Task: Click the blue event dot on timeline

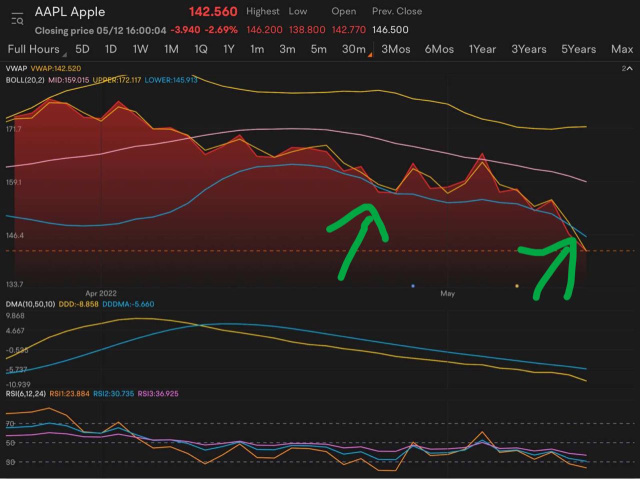Action: click(413, 286)
